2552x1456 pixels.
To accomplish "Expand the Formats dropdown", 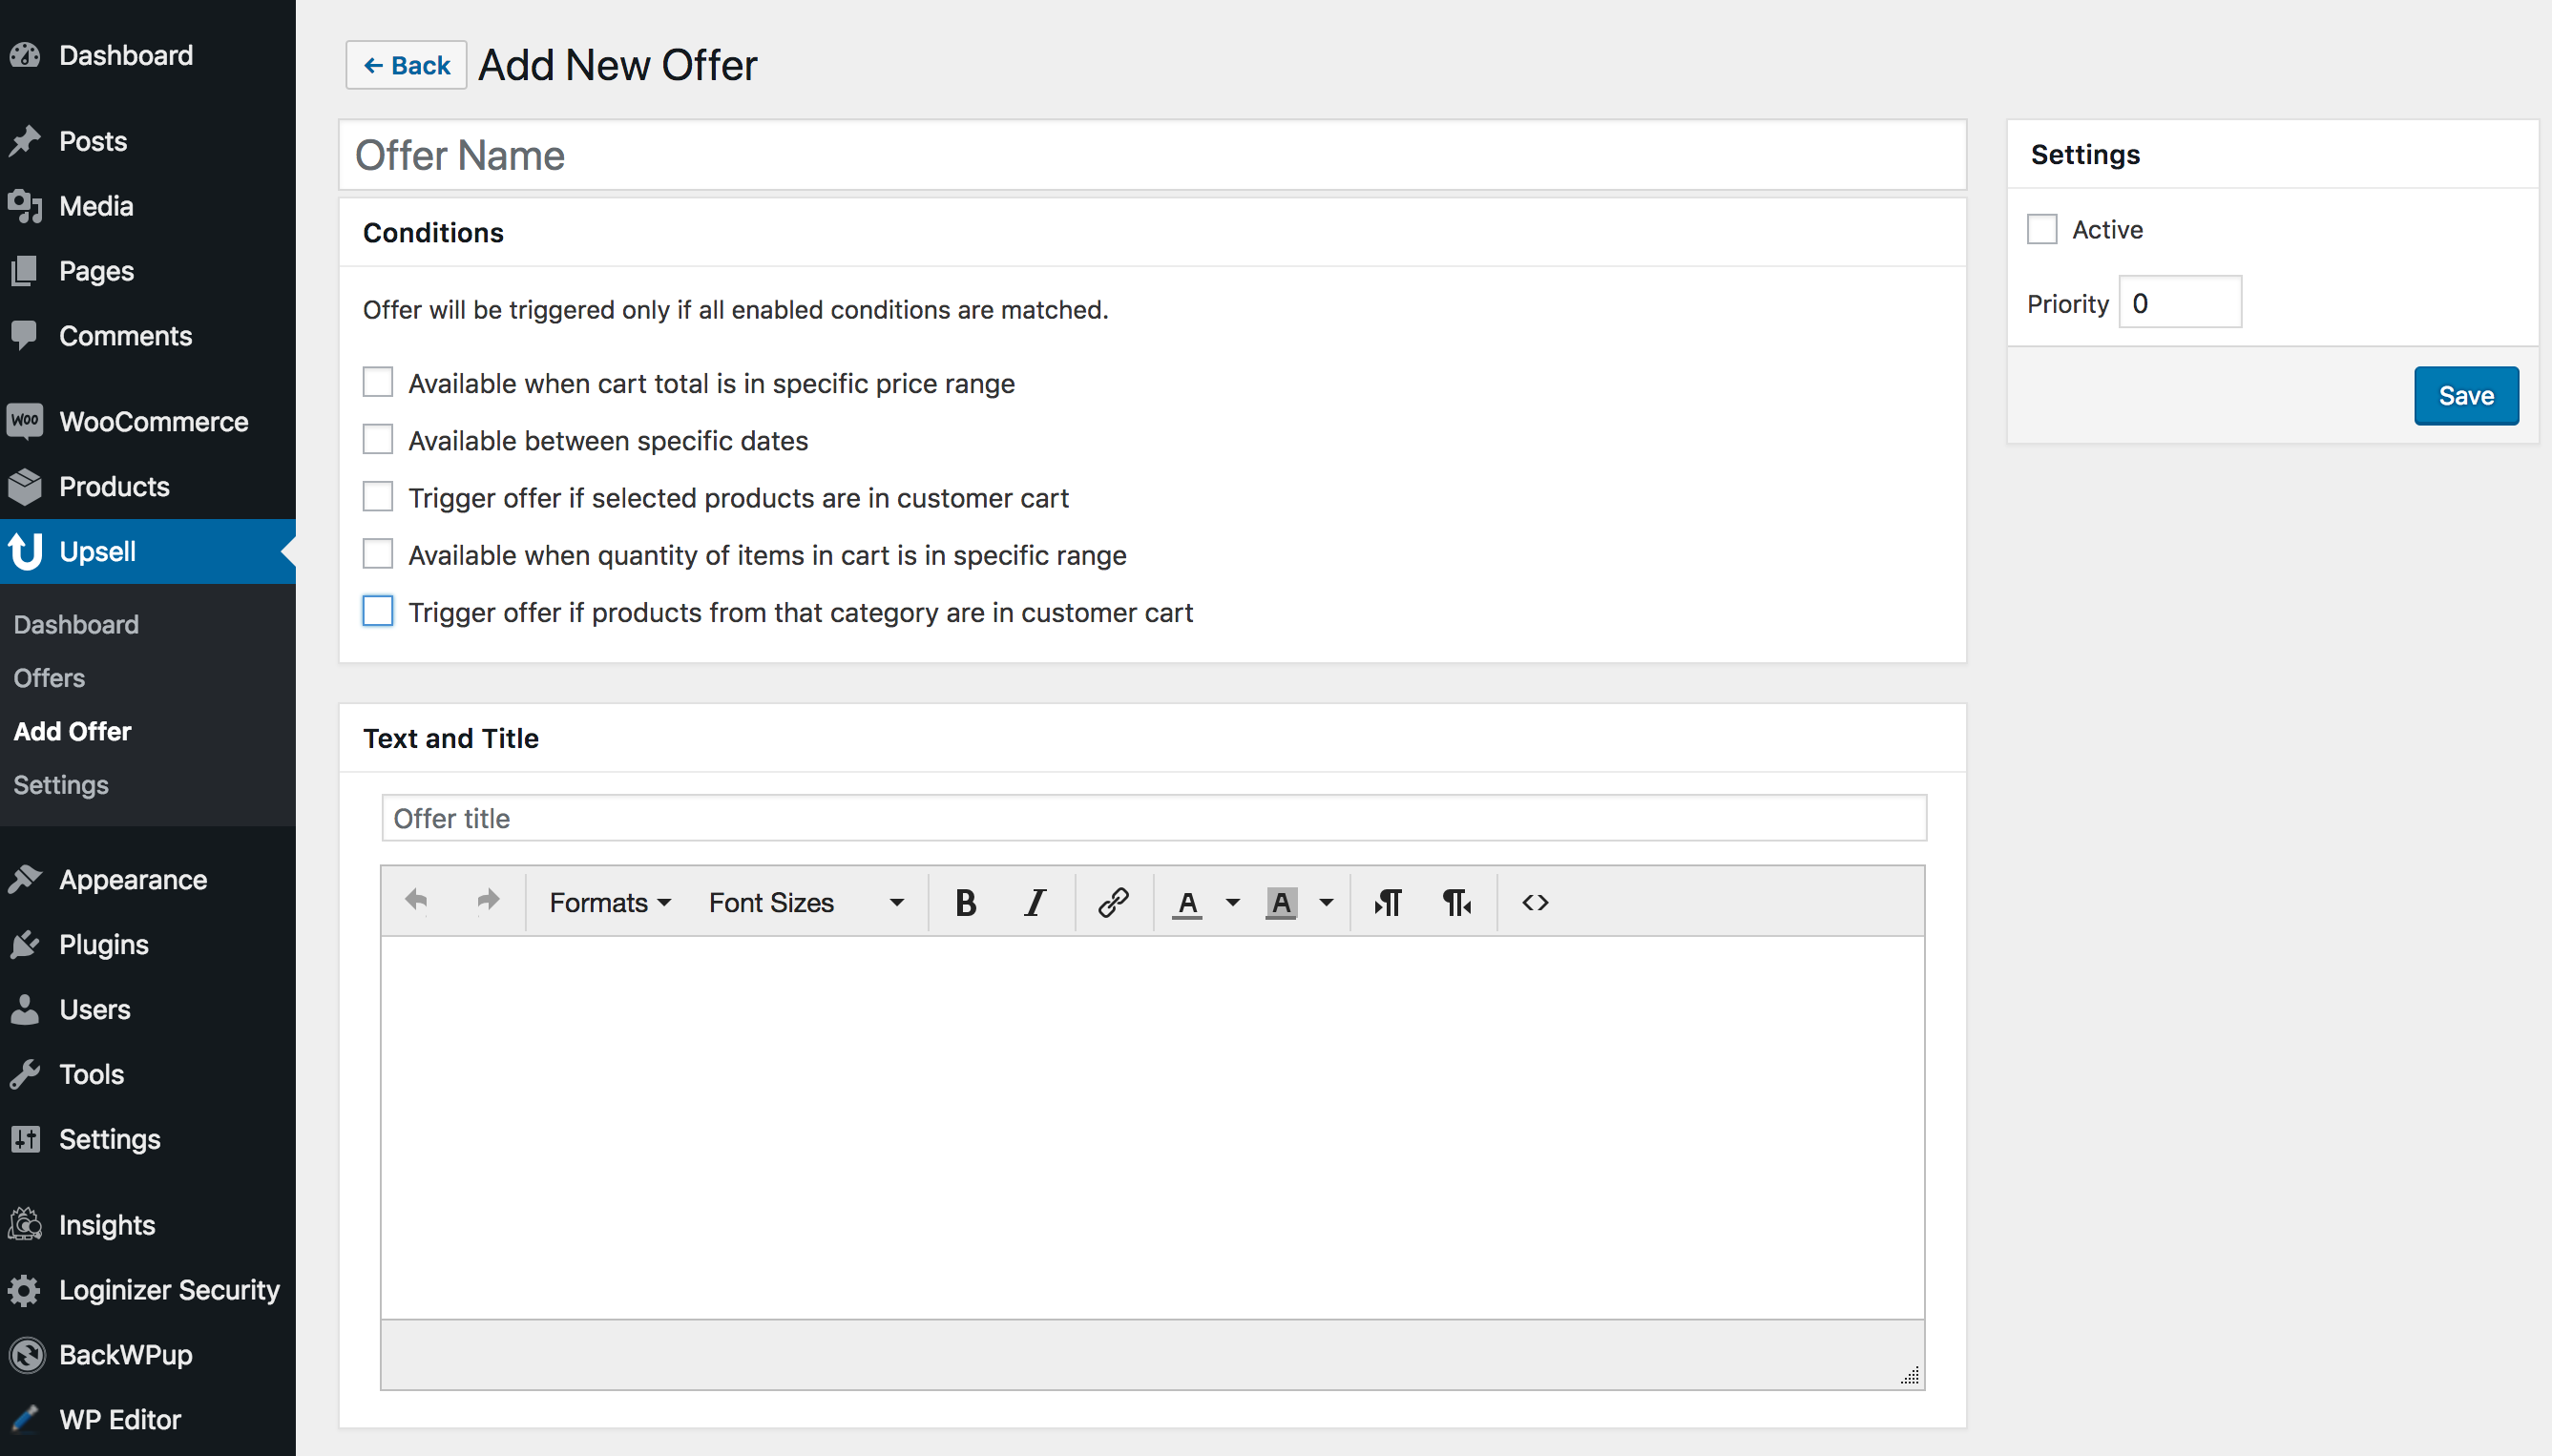I will pos(608,903).
